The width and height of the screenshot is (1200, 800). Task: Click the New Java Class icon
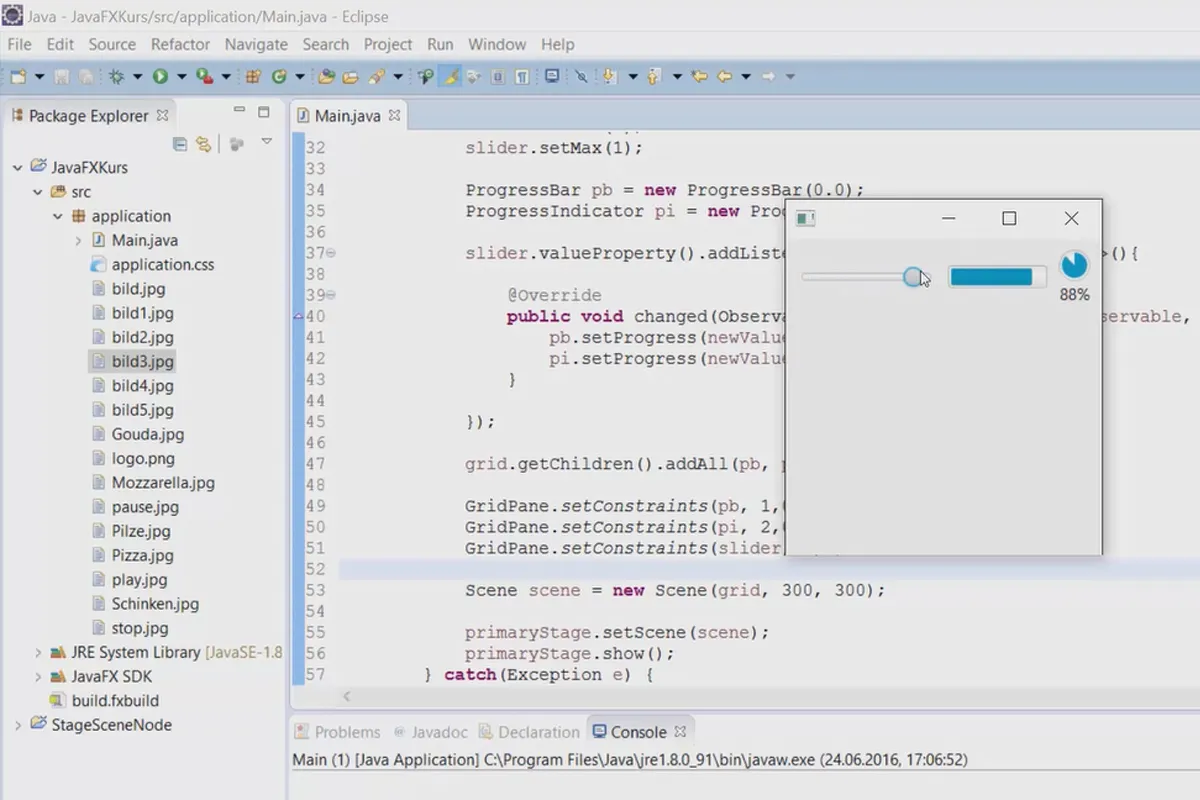point(279,76)
